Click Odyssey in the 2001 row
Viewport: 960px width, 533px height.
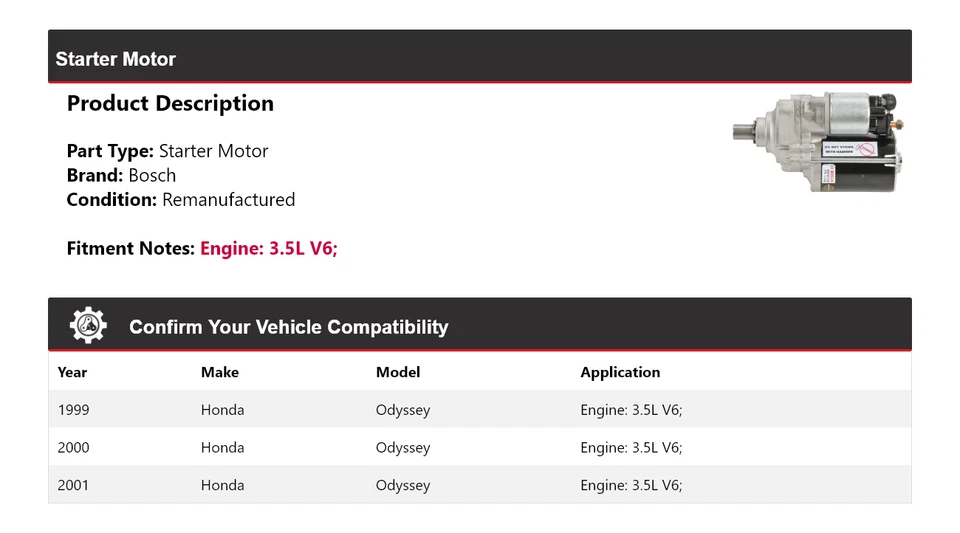403,485
